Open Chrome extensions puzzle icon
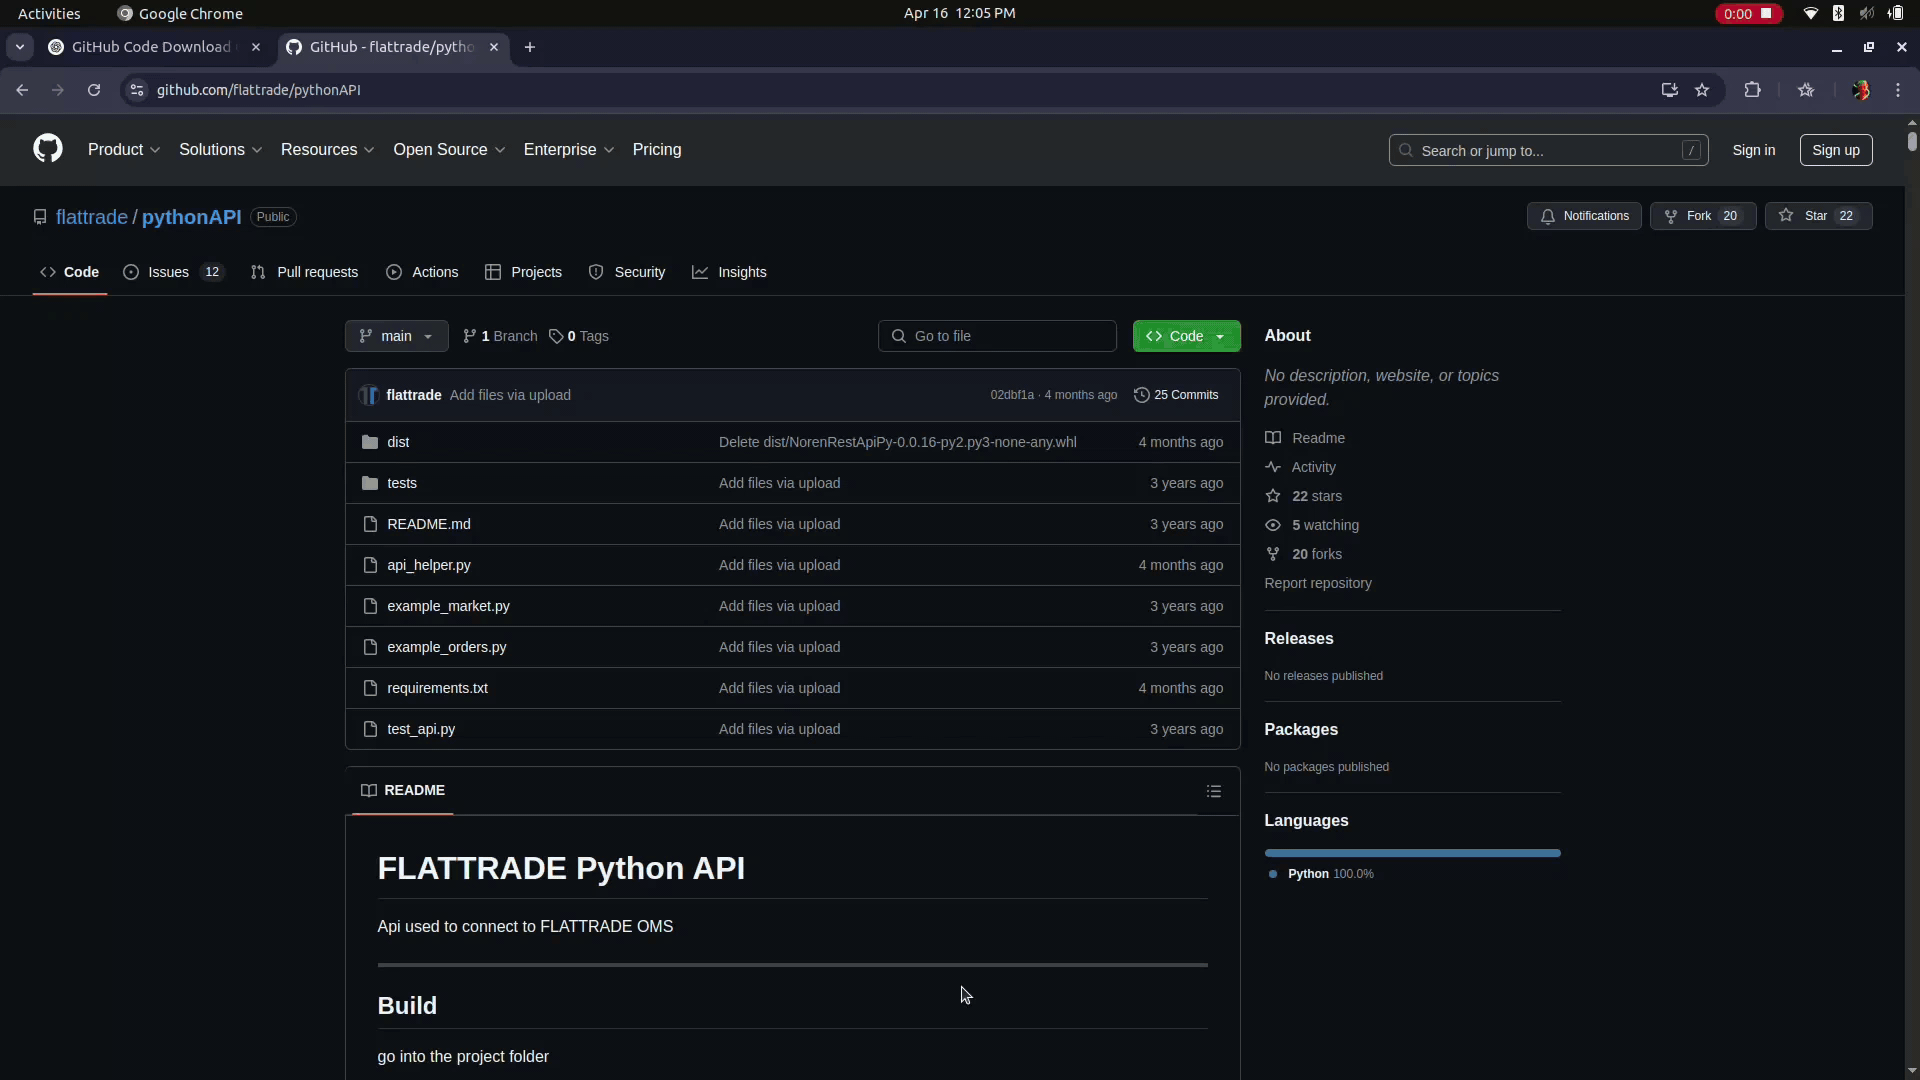The height and width of the screenshot is (1080, 1920). 1752,90
